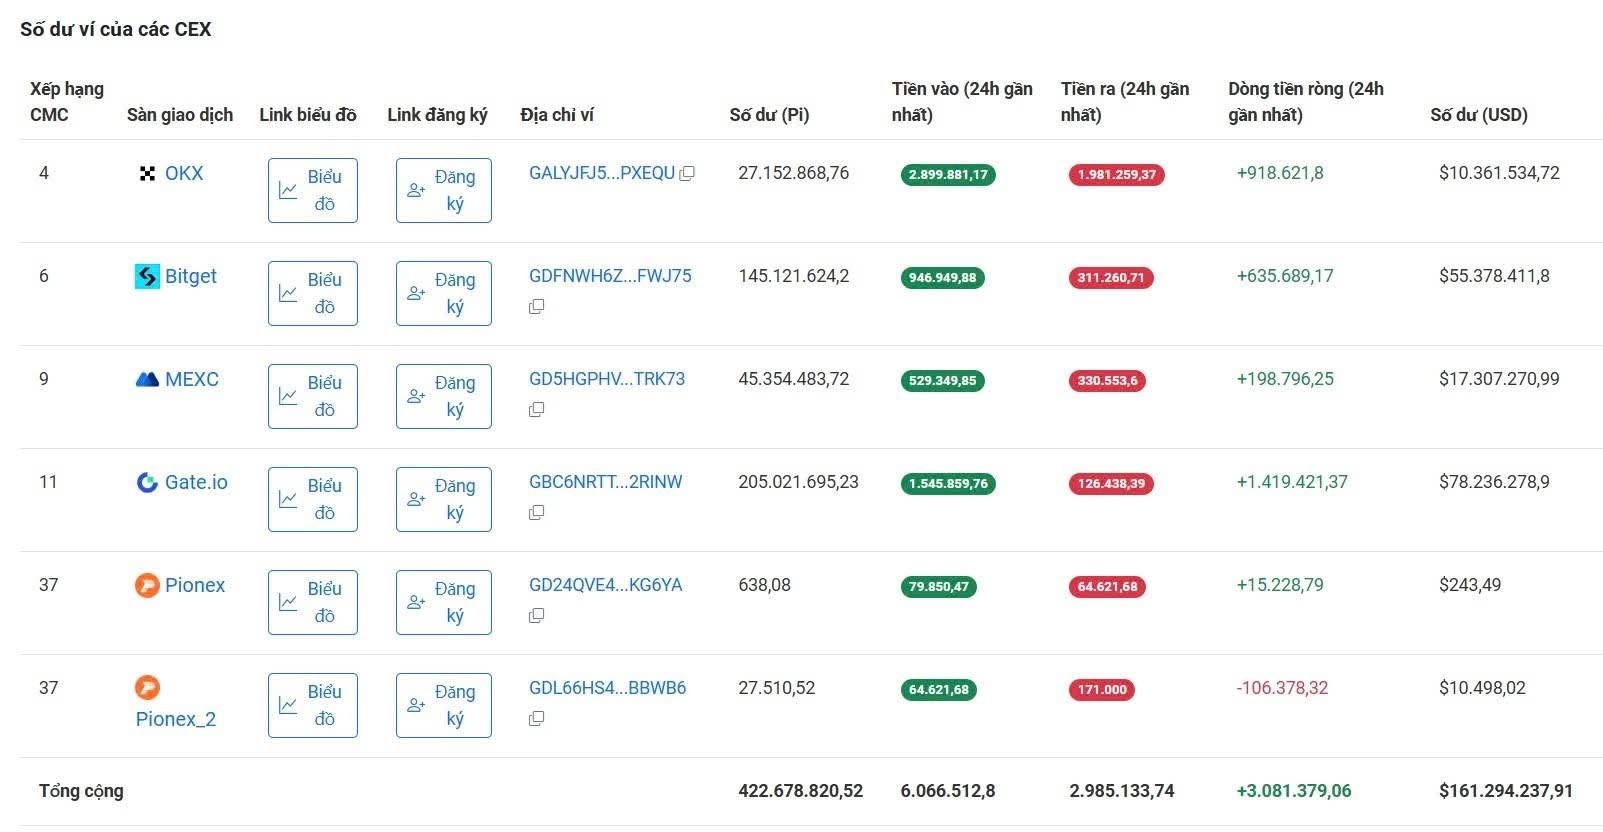Select the OKX balance 27.152.868,76
Viewport: 1603px width, 832px height.
[793, 173]
